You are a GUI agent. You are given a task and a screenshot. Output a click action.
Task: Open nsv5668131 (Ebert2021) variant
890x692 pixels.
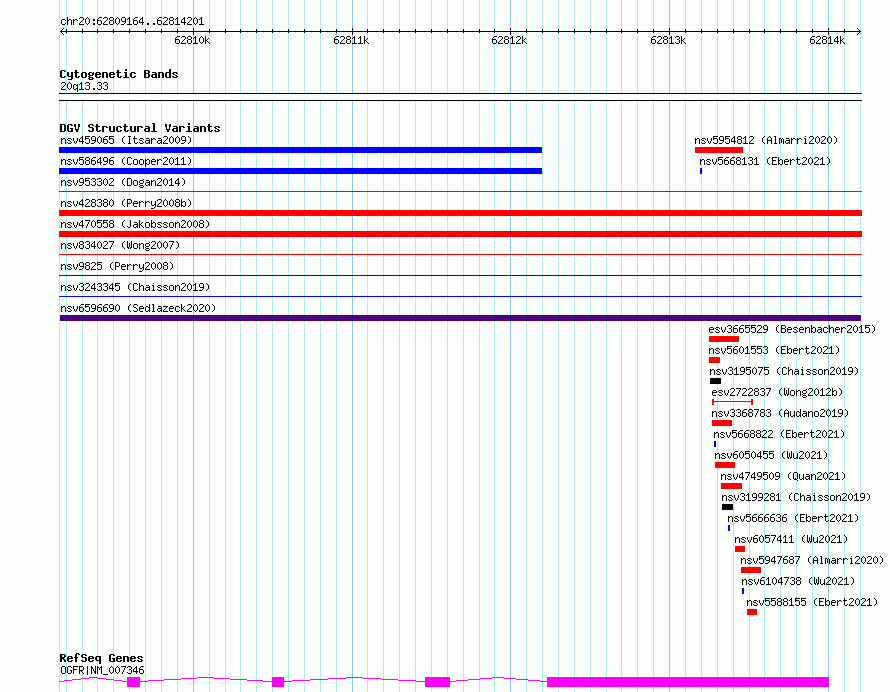pos(765,161)
